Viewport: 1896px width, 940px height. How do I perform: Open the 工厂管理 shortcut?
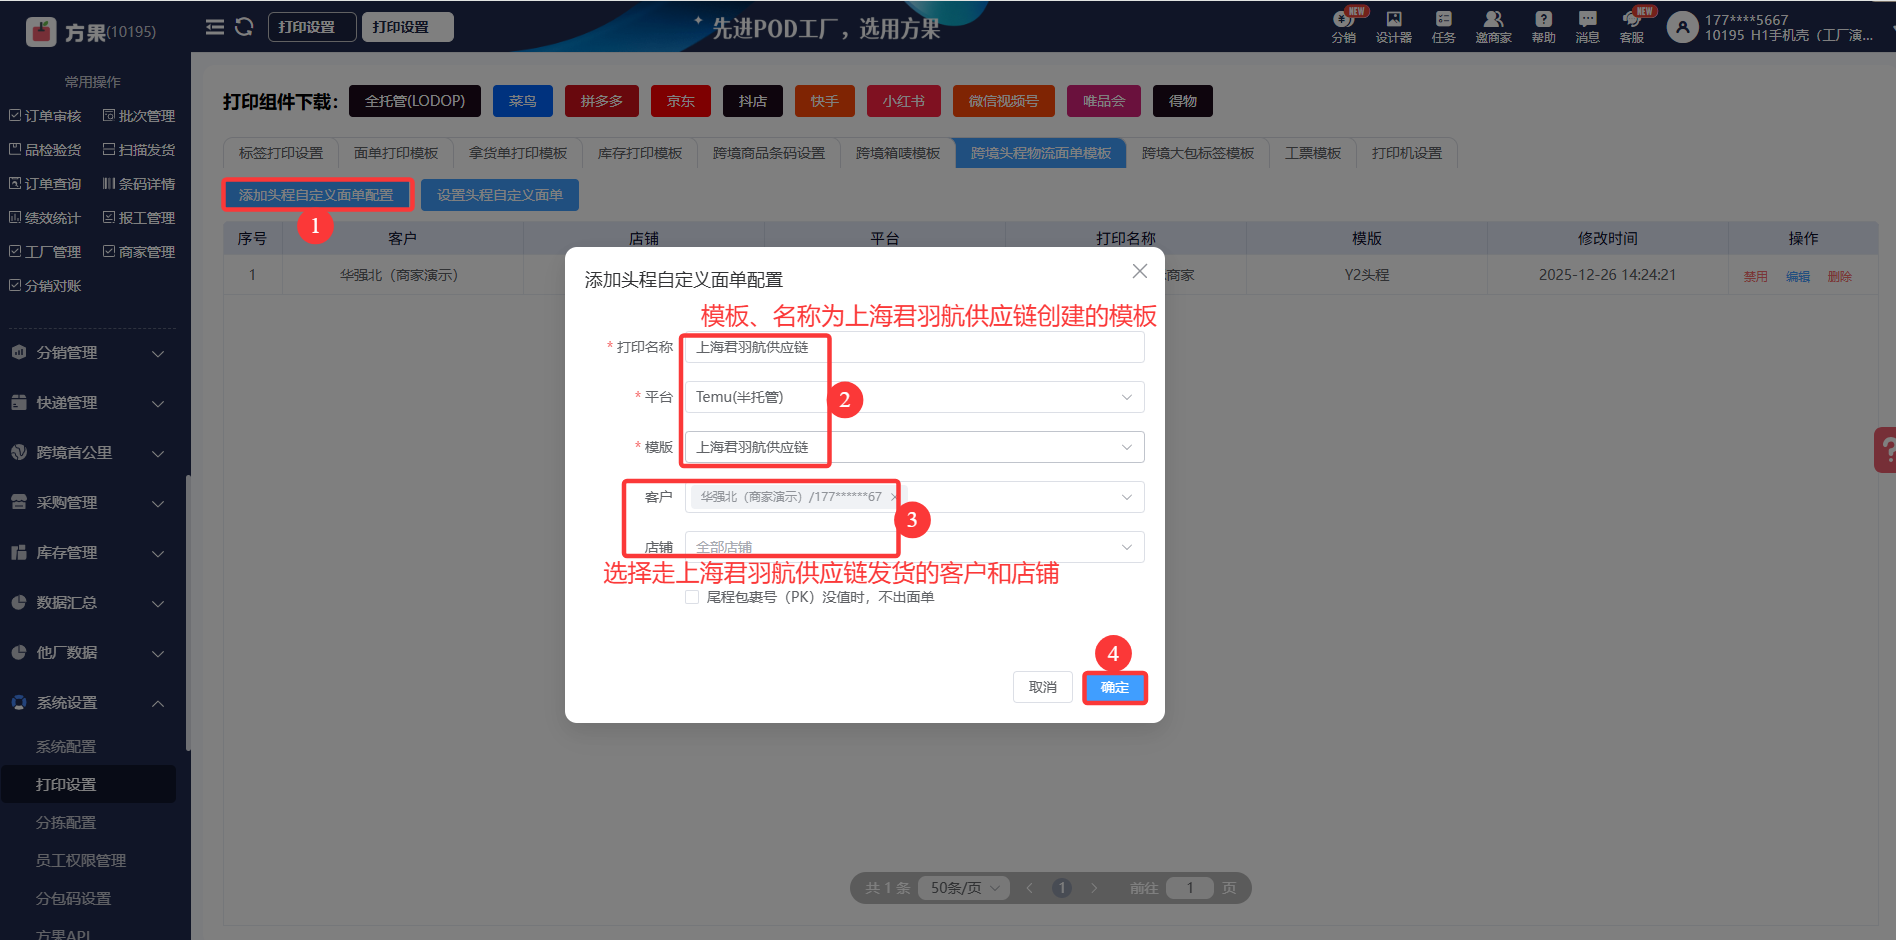[x=46, y=252]
